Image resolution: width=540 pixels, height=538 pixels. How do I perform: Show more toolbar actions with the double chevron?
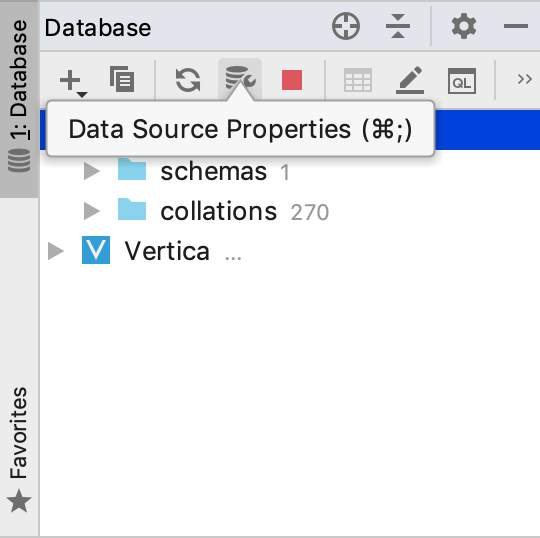click(525, 79)
